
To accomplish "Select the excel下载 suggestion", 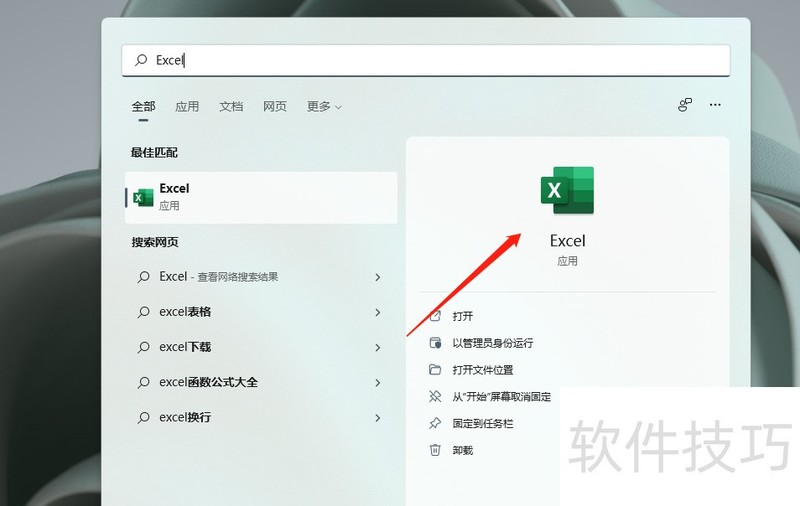I will tap(261, 347).
